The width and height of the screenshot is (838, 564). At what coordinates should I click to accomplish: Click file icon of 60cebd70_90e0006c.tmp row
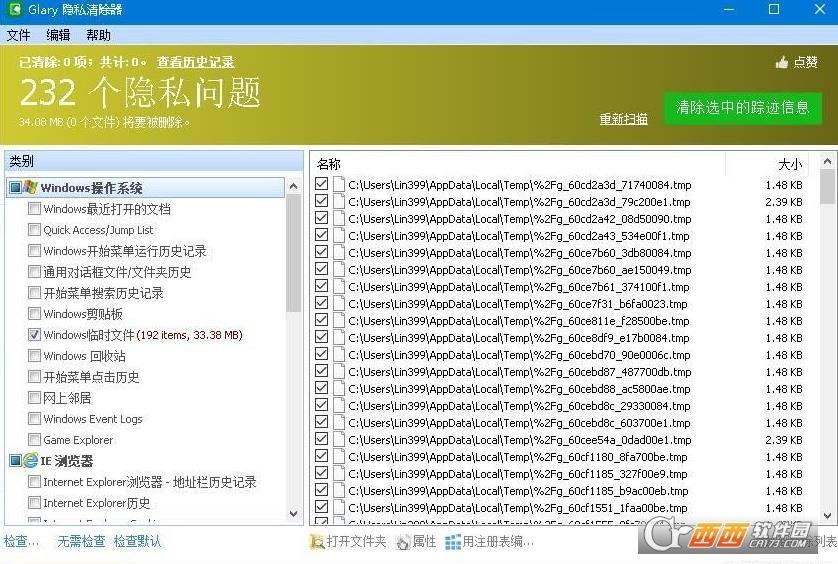tap(338, 354)
